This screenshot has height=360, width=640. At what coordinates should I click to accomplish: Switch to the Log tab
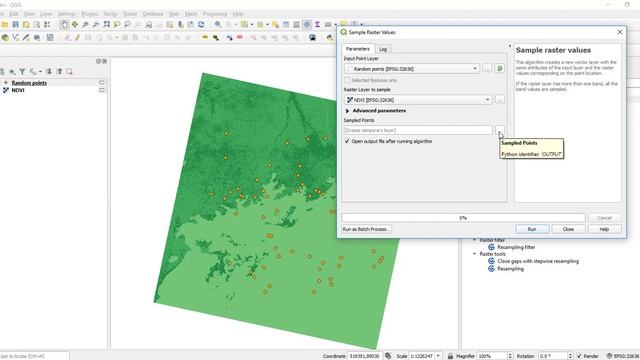tap(383, 49)
